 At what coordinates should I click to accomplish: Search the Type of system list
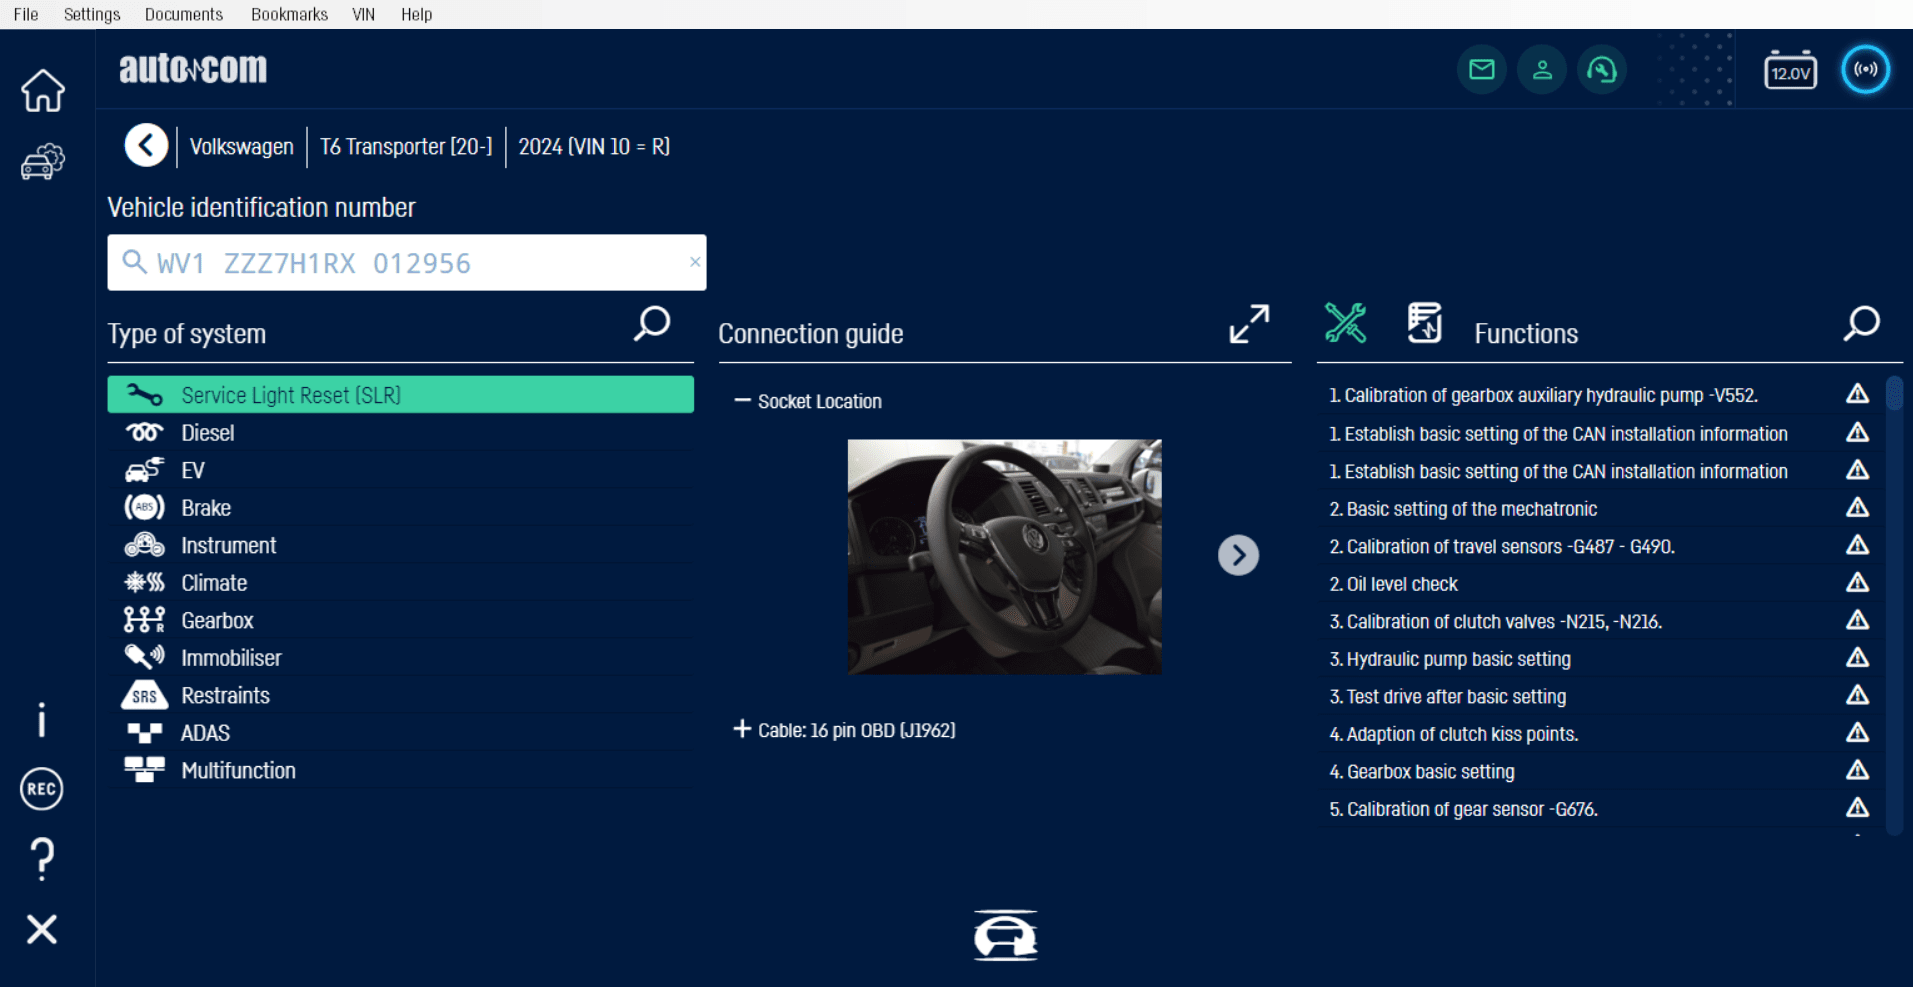[x=652, y=324]
